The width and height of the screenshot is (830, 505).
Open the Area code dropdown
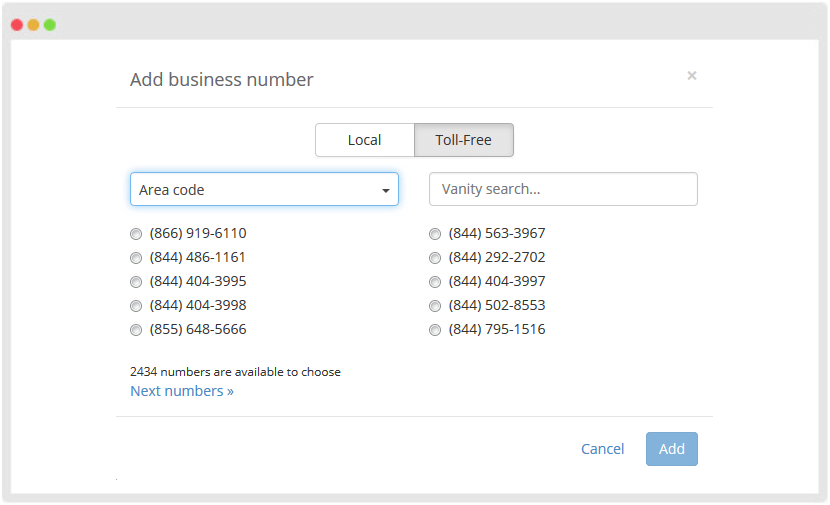pyautogui.click(x=264, y=189)
